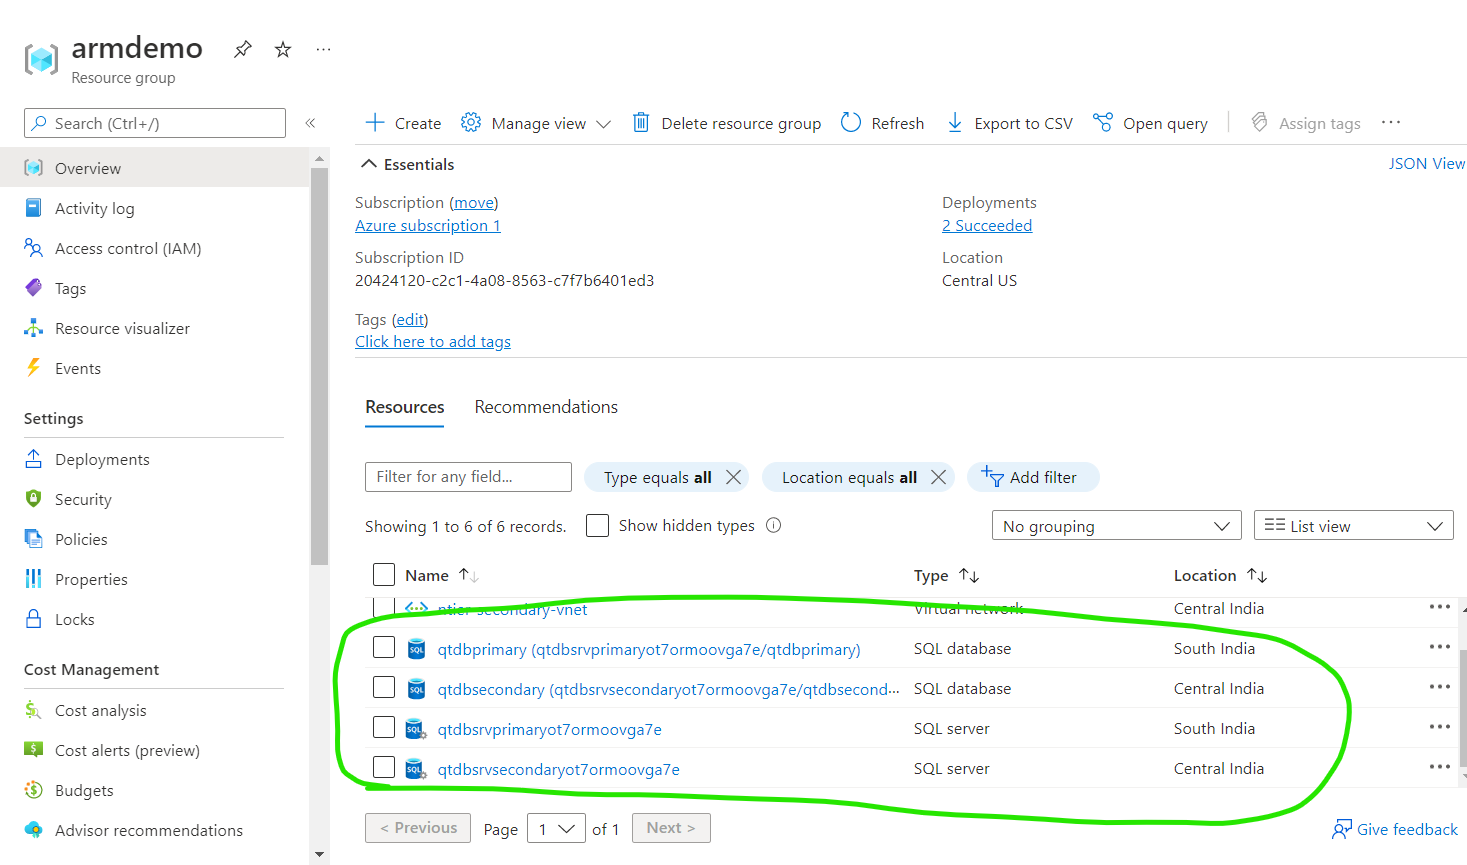Switch to the Recommendations tab
1467x865 pixels.
(x=546, y=407)
